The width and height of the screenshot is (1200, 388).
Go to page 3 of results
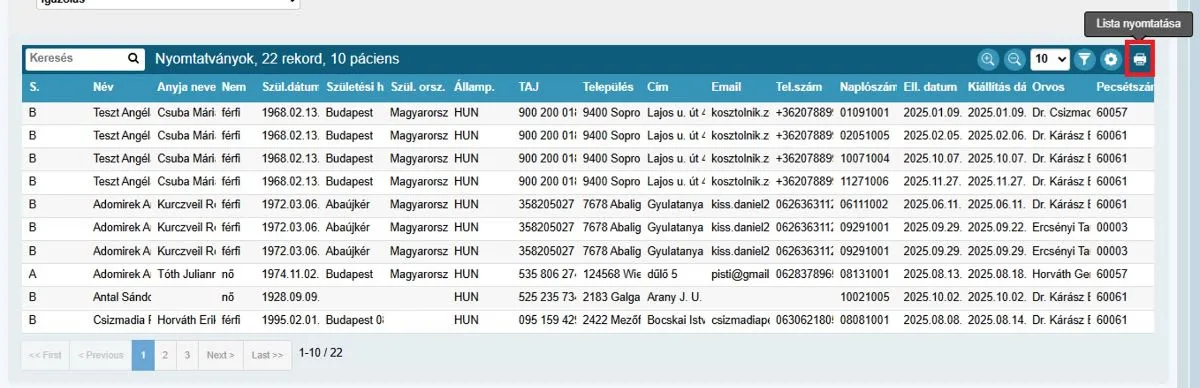click(x=187, y=355)
